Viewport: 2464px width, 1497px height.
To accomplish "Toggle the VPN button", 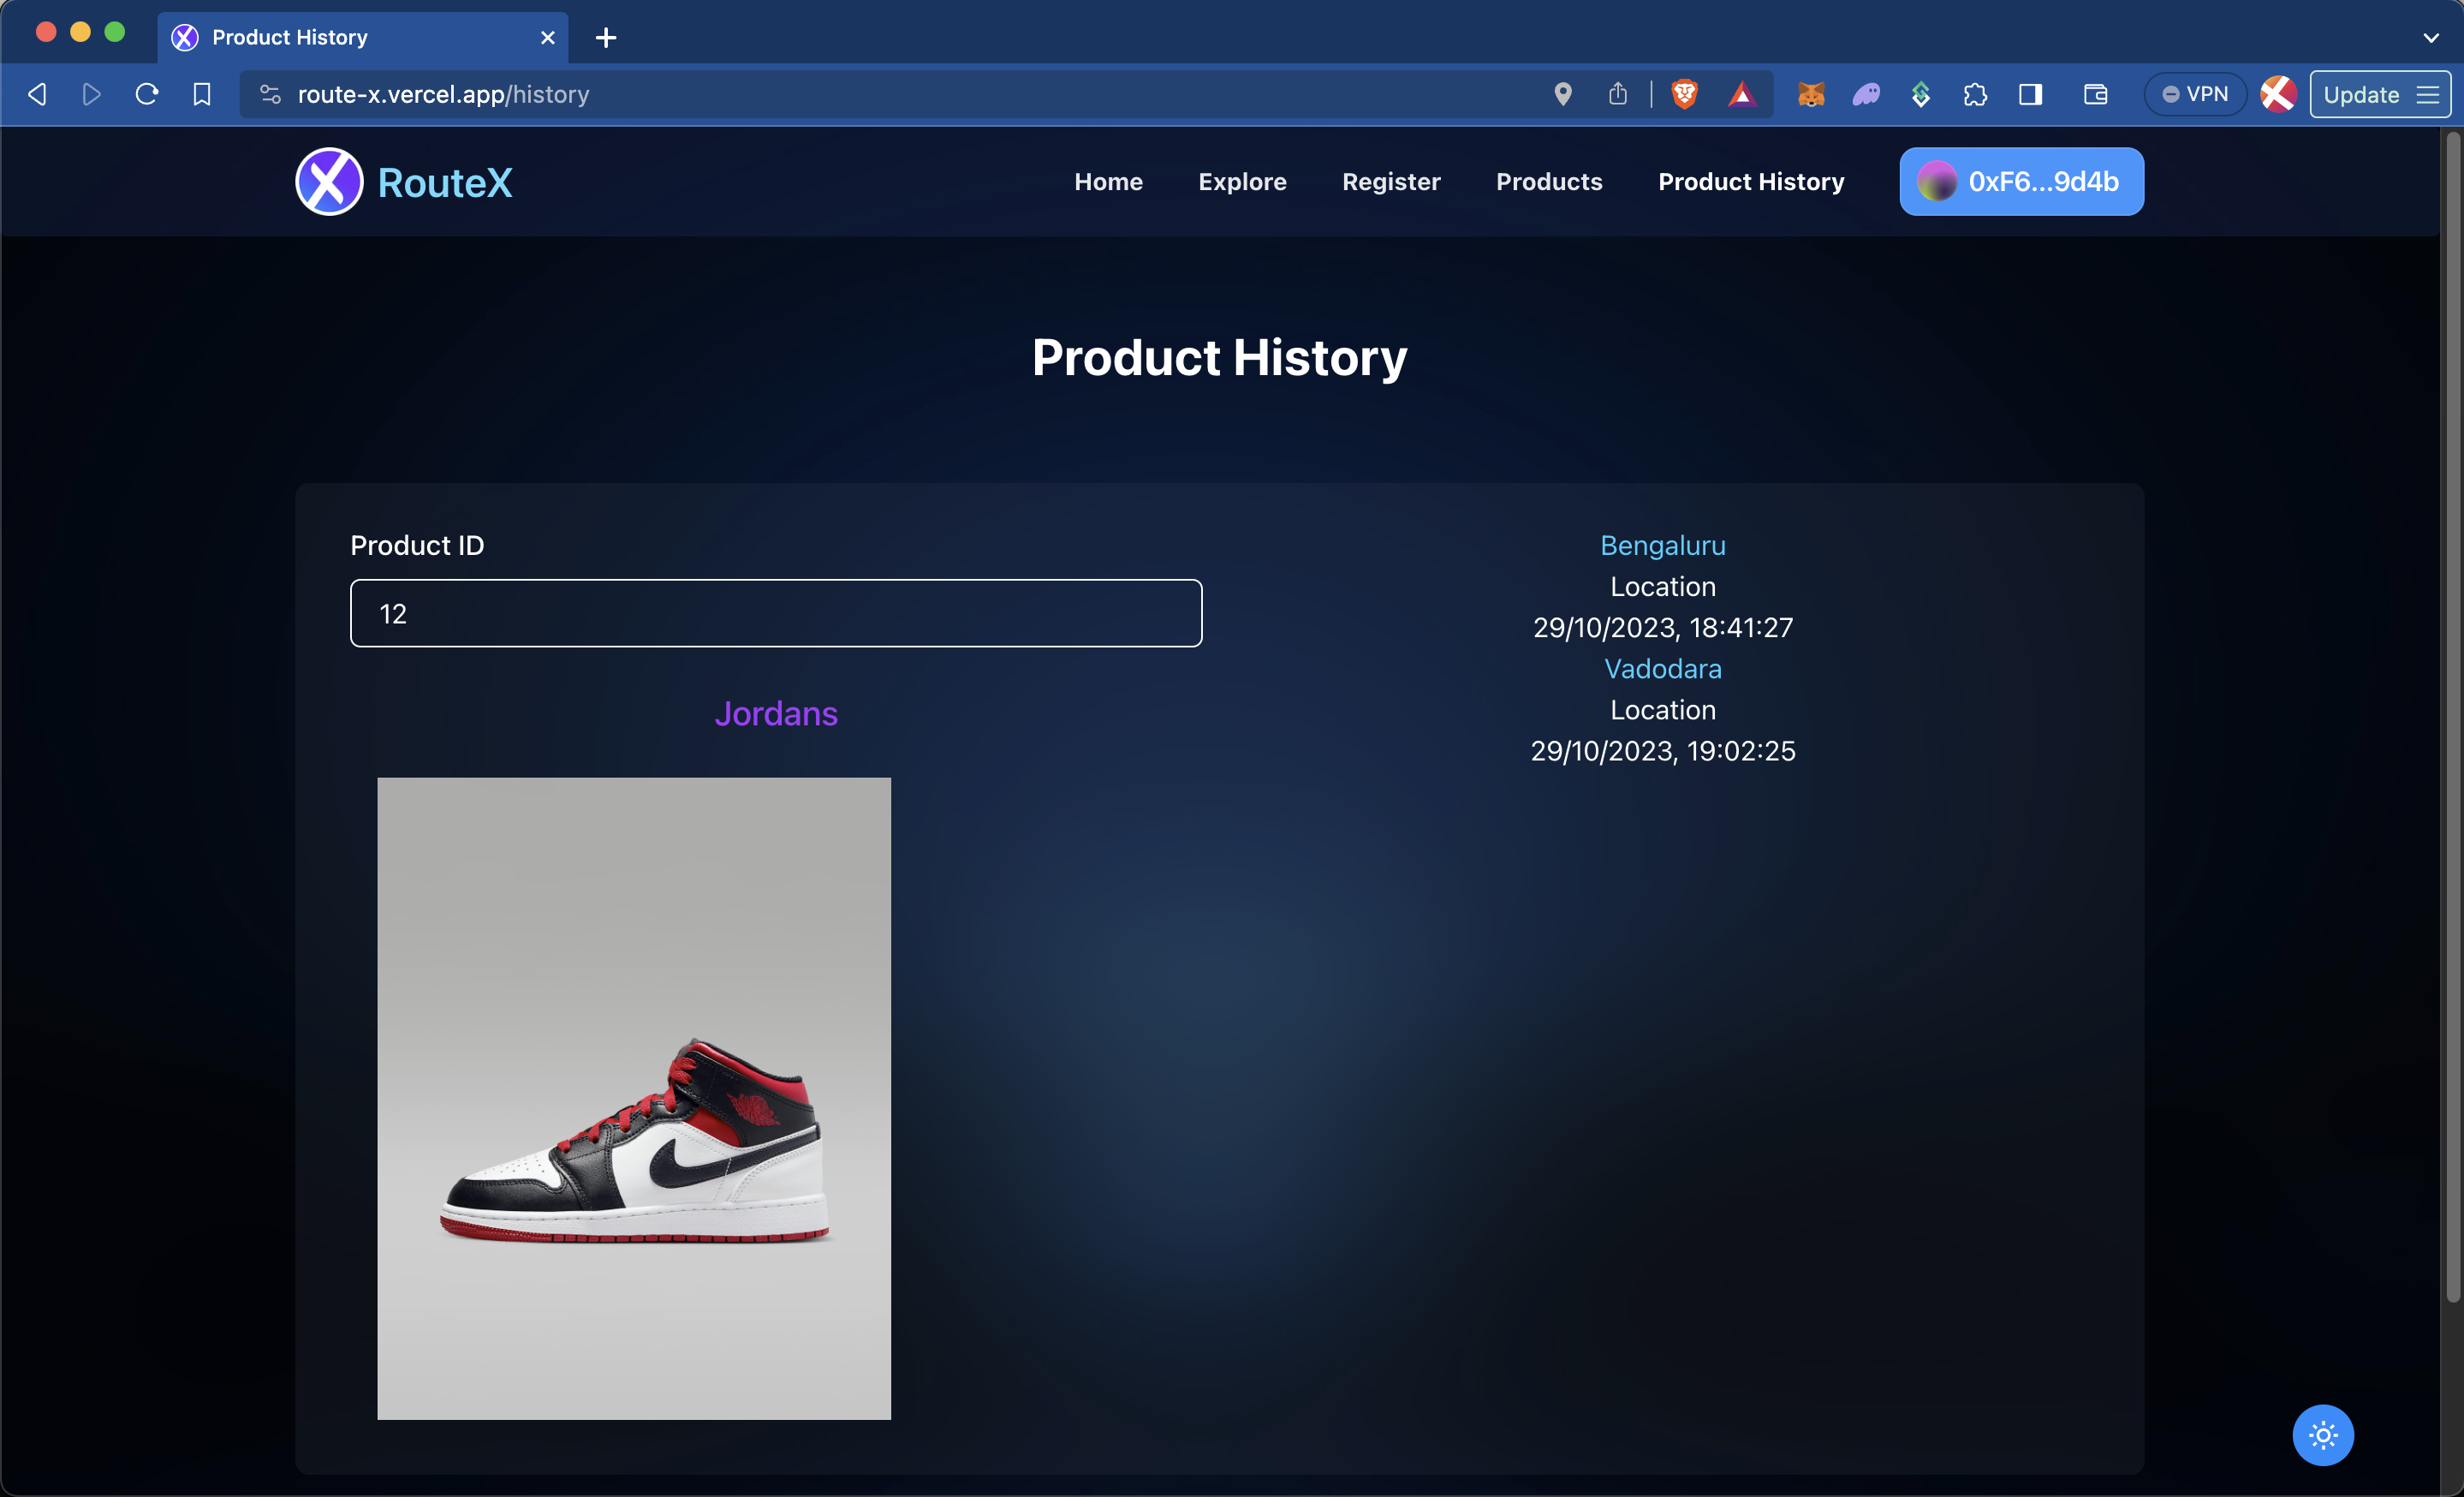I will click(x=2195, y=94).
